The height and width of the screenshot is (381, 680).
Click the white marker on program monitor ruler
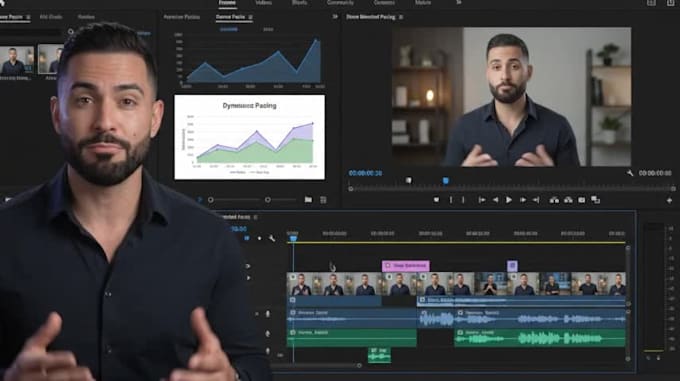(x=409, y=180)
